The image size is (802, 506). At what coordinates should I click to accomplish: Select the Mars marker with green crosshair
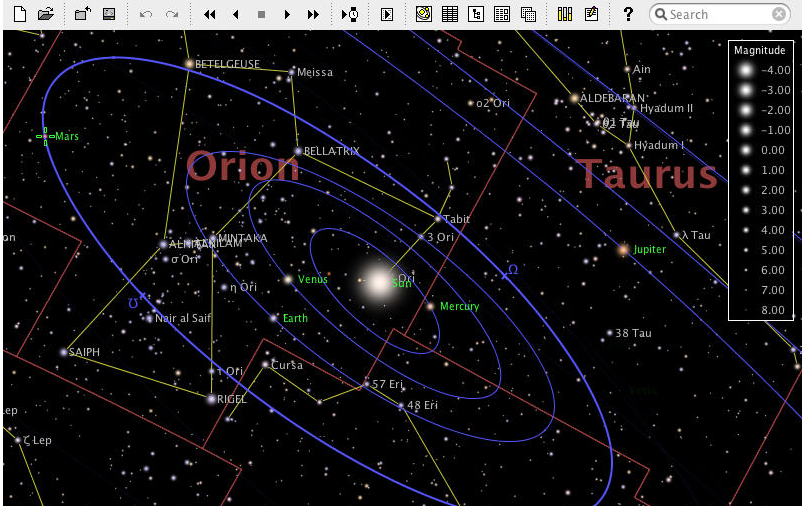coord(45,137)
